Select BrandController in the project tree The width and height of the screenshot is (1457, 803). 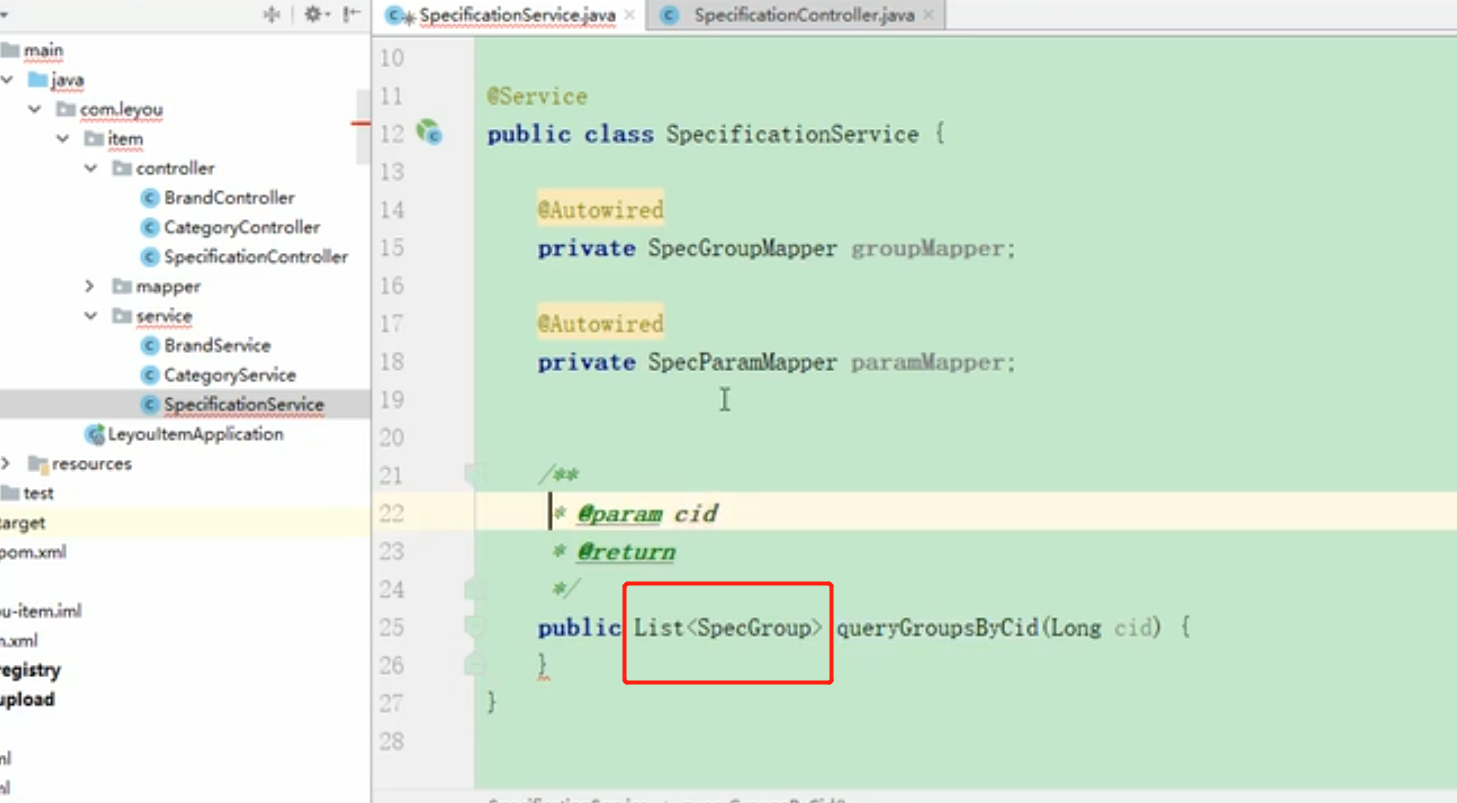229,198
